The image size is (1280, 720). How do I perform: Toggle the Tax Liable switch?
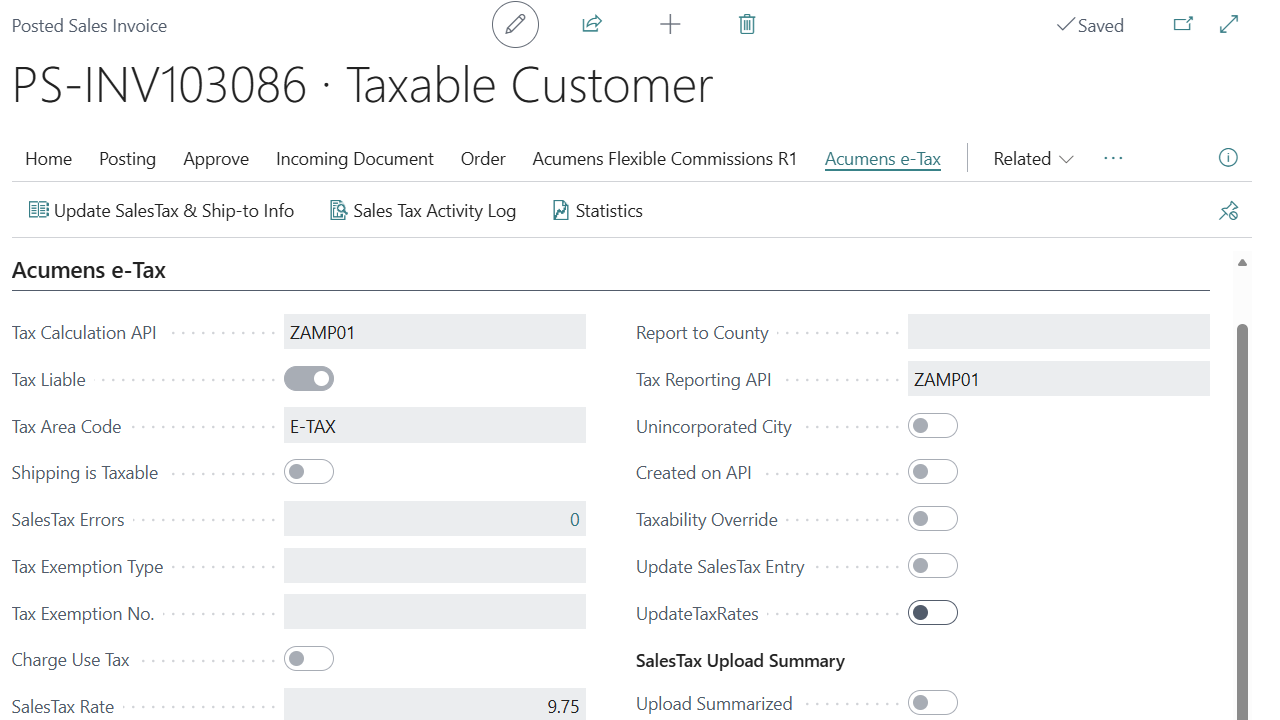click(x=309, y=379)
